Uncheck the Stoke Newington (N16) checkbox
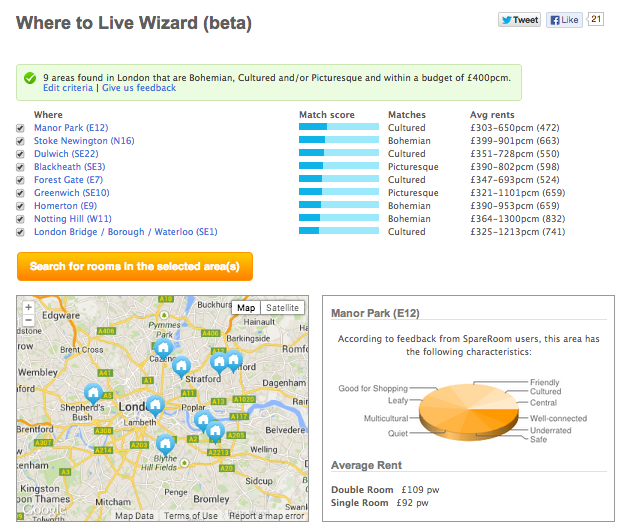Viewport: 631px width, 532px height. [20, 141]
